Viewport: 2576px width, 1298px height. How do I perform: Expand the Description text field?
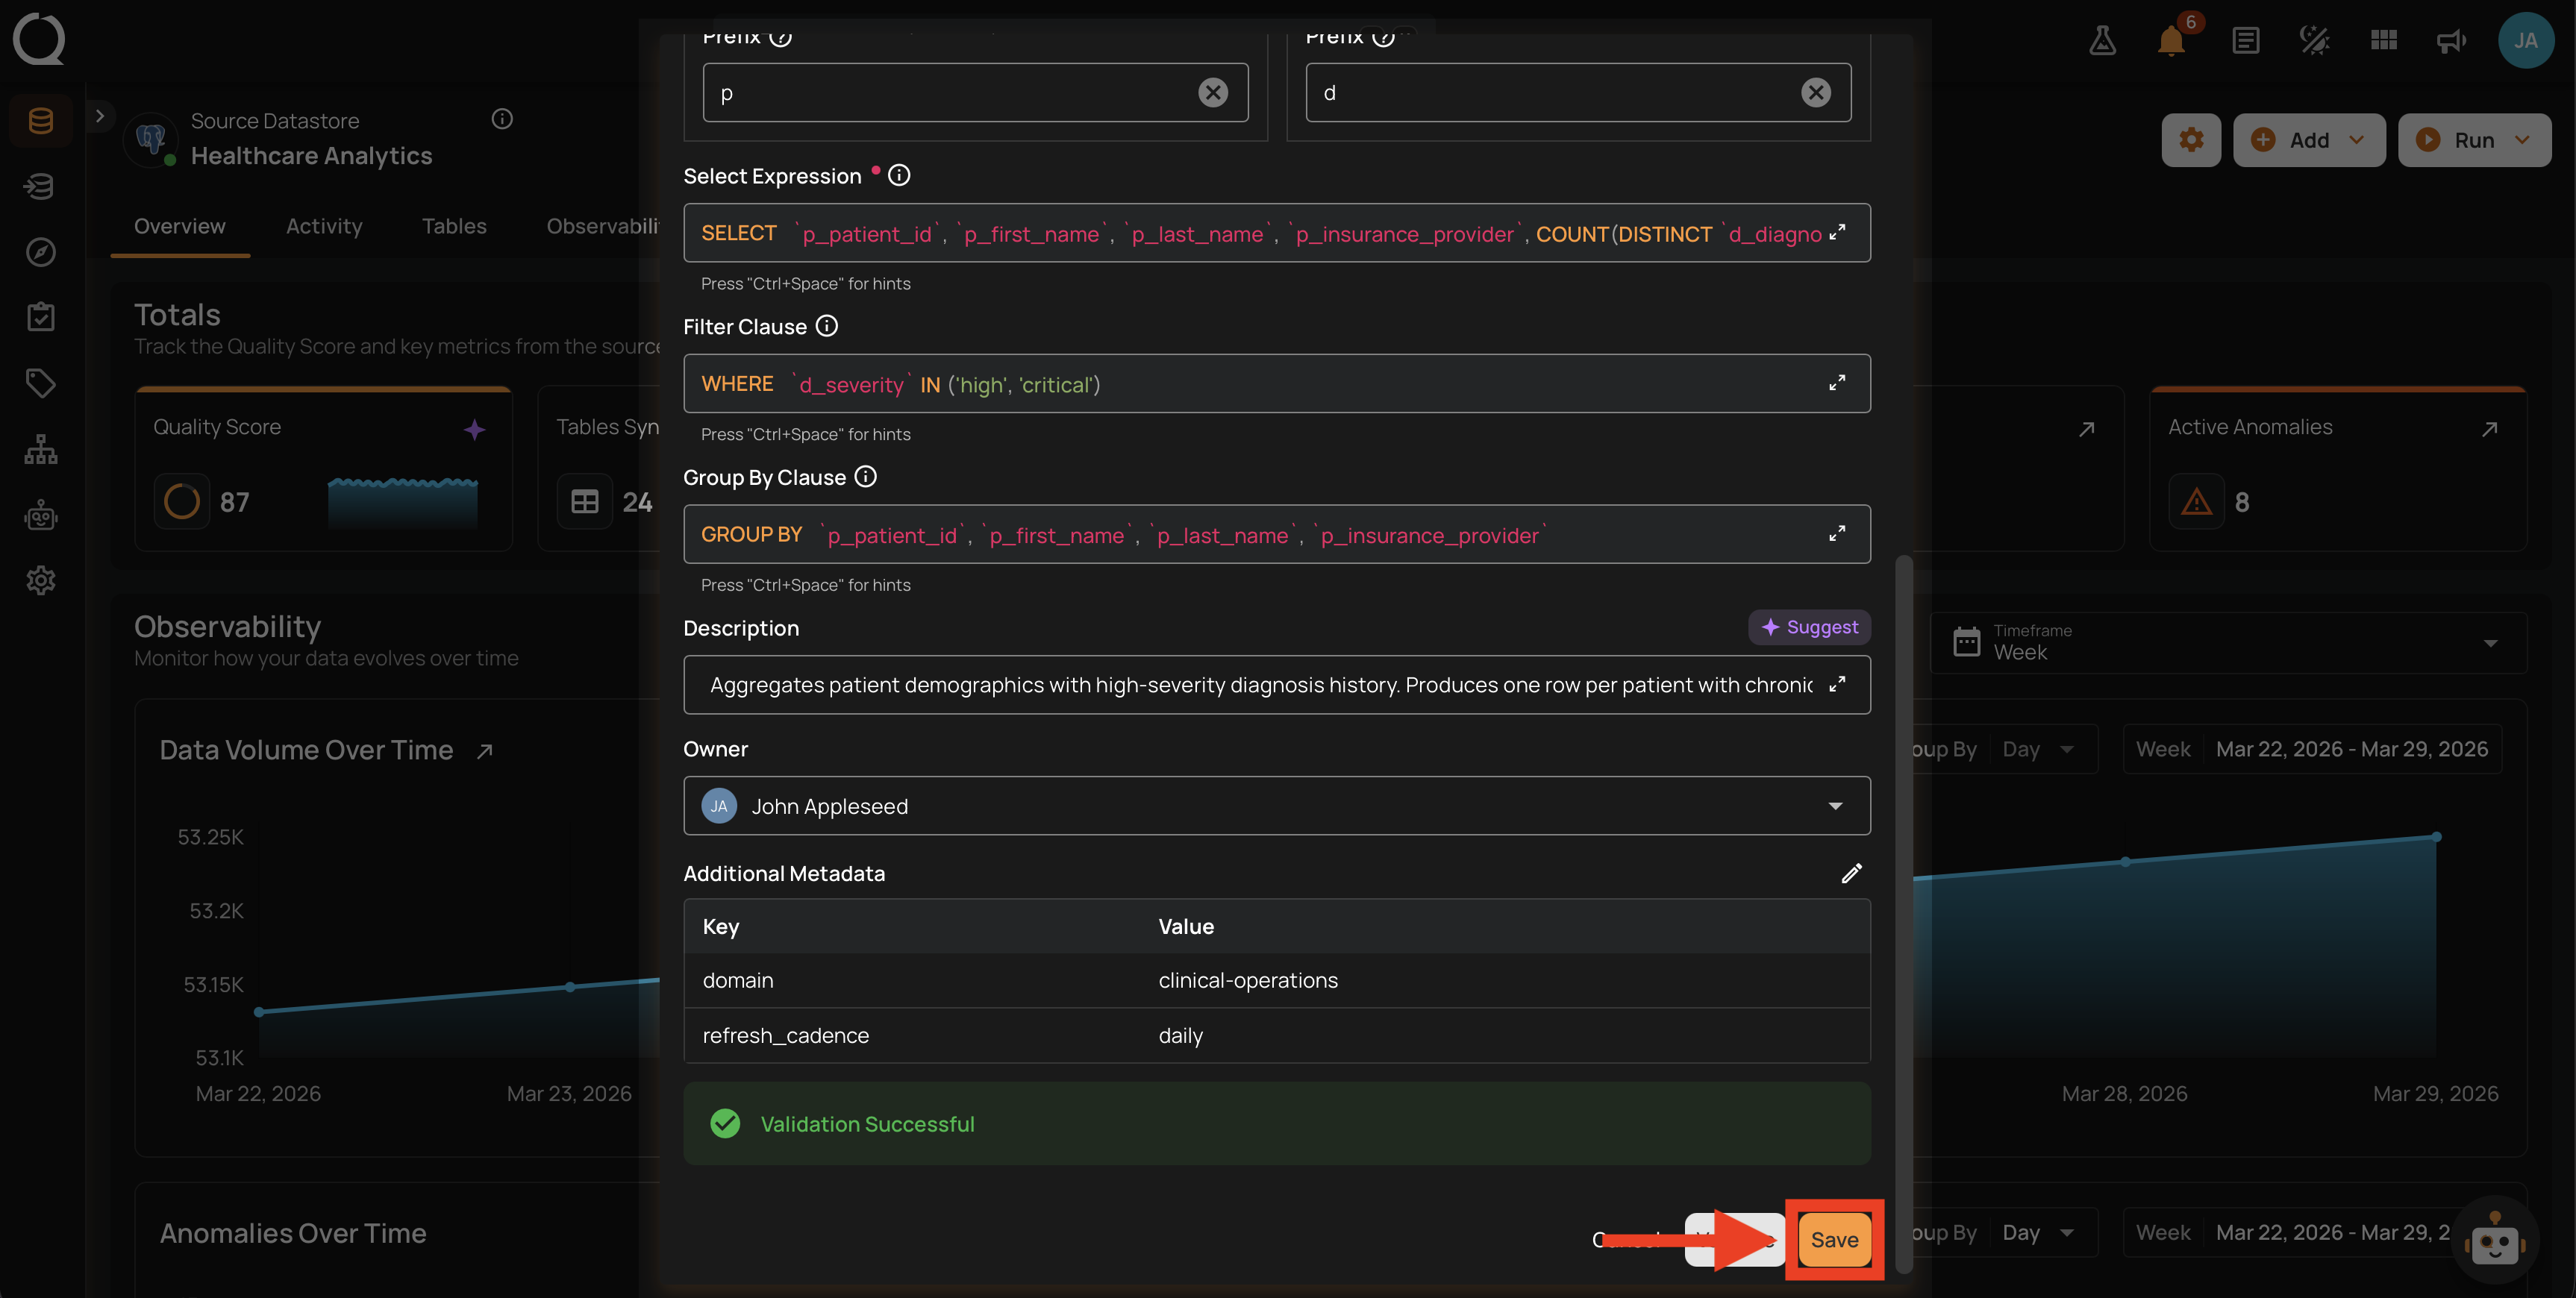(1837, 684)
